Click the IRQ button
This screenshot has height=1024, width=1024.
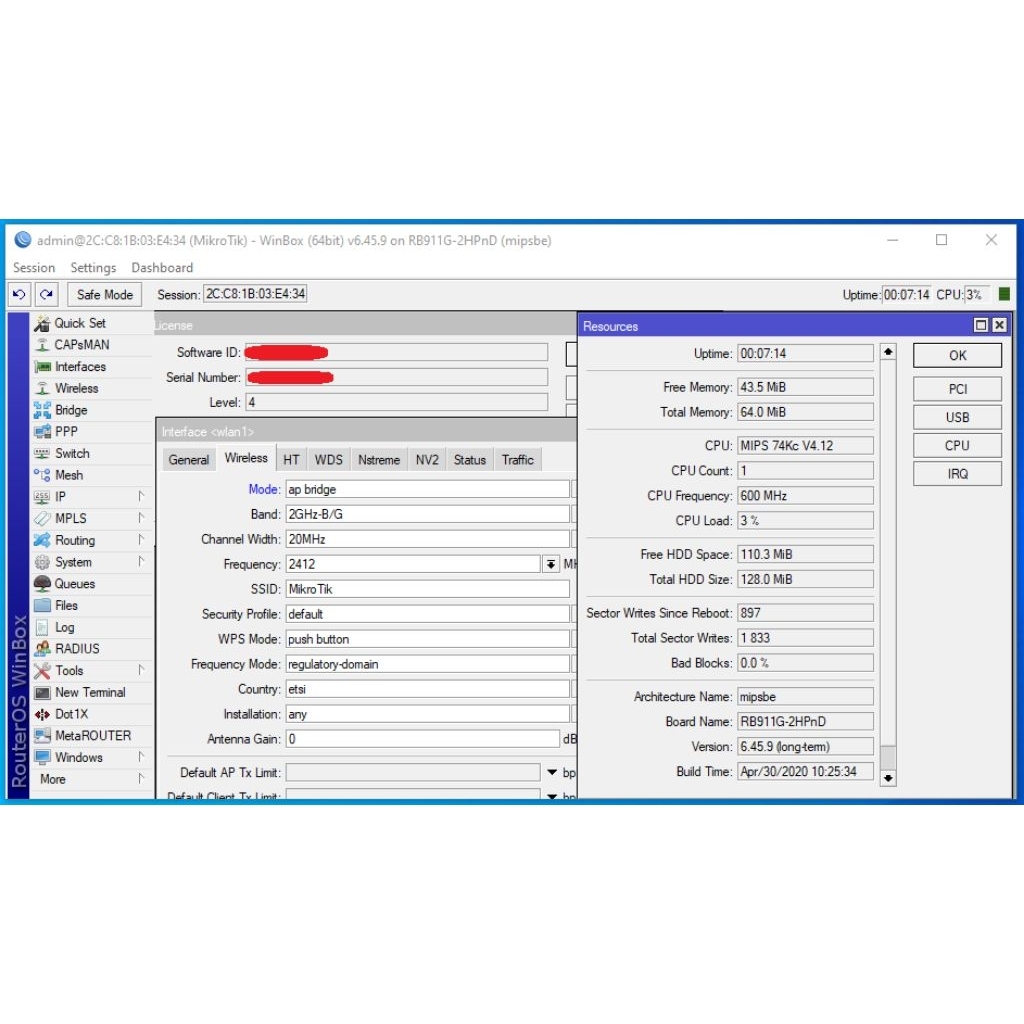click(x=957, y=474)
